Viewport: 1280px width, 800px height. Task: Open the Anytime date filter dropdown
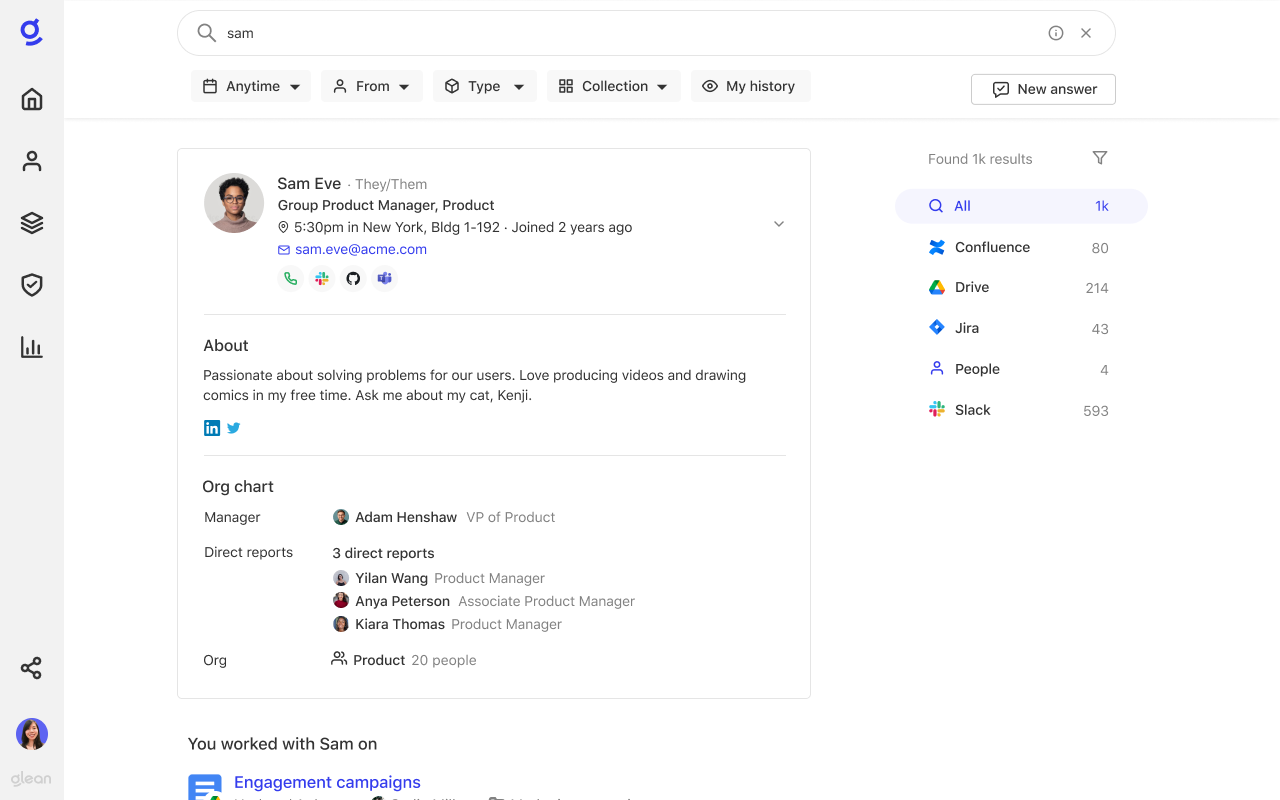(250, 86)
